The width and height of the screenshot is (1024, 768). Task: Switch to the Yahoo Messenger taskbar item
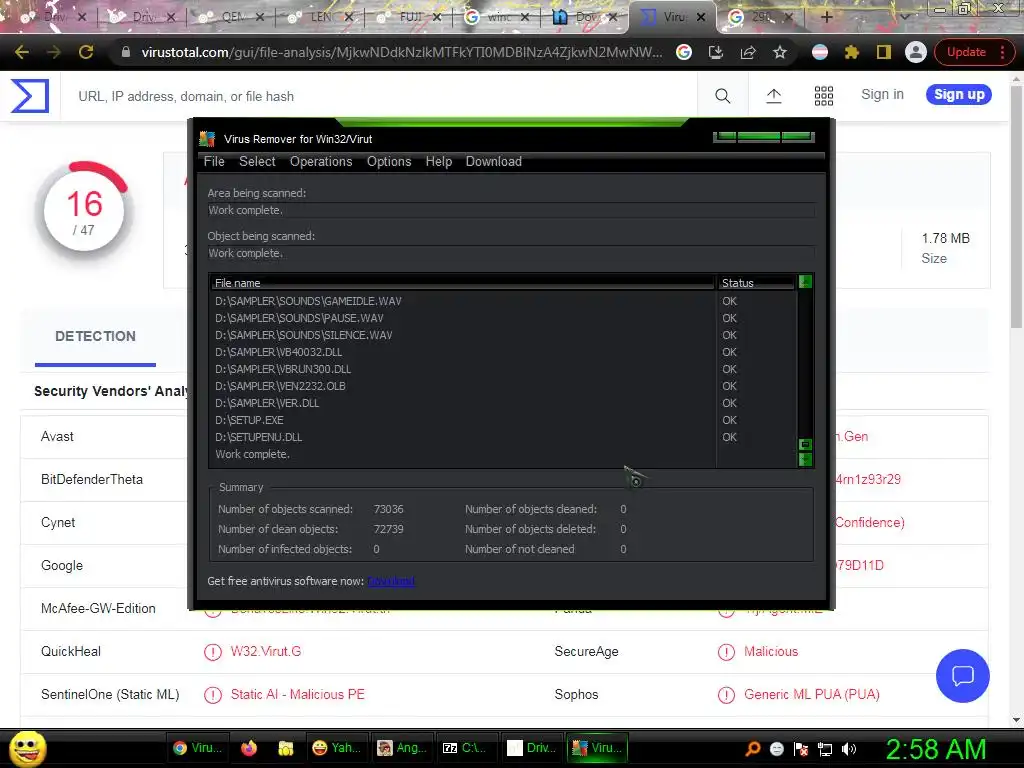pyautogui.click(x=336, y=748)
